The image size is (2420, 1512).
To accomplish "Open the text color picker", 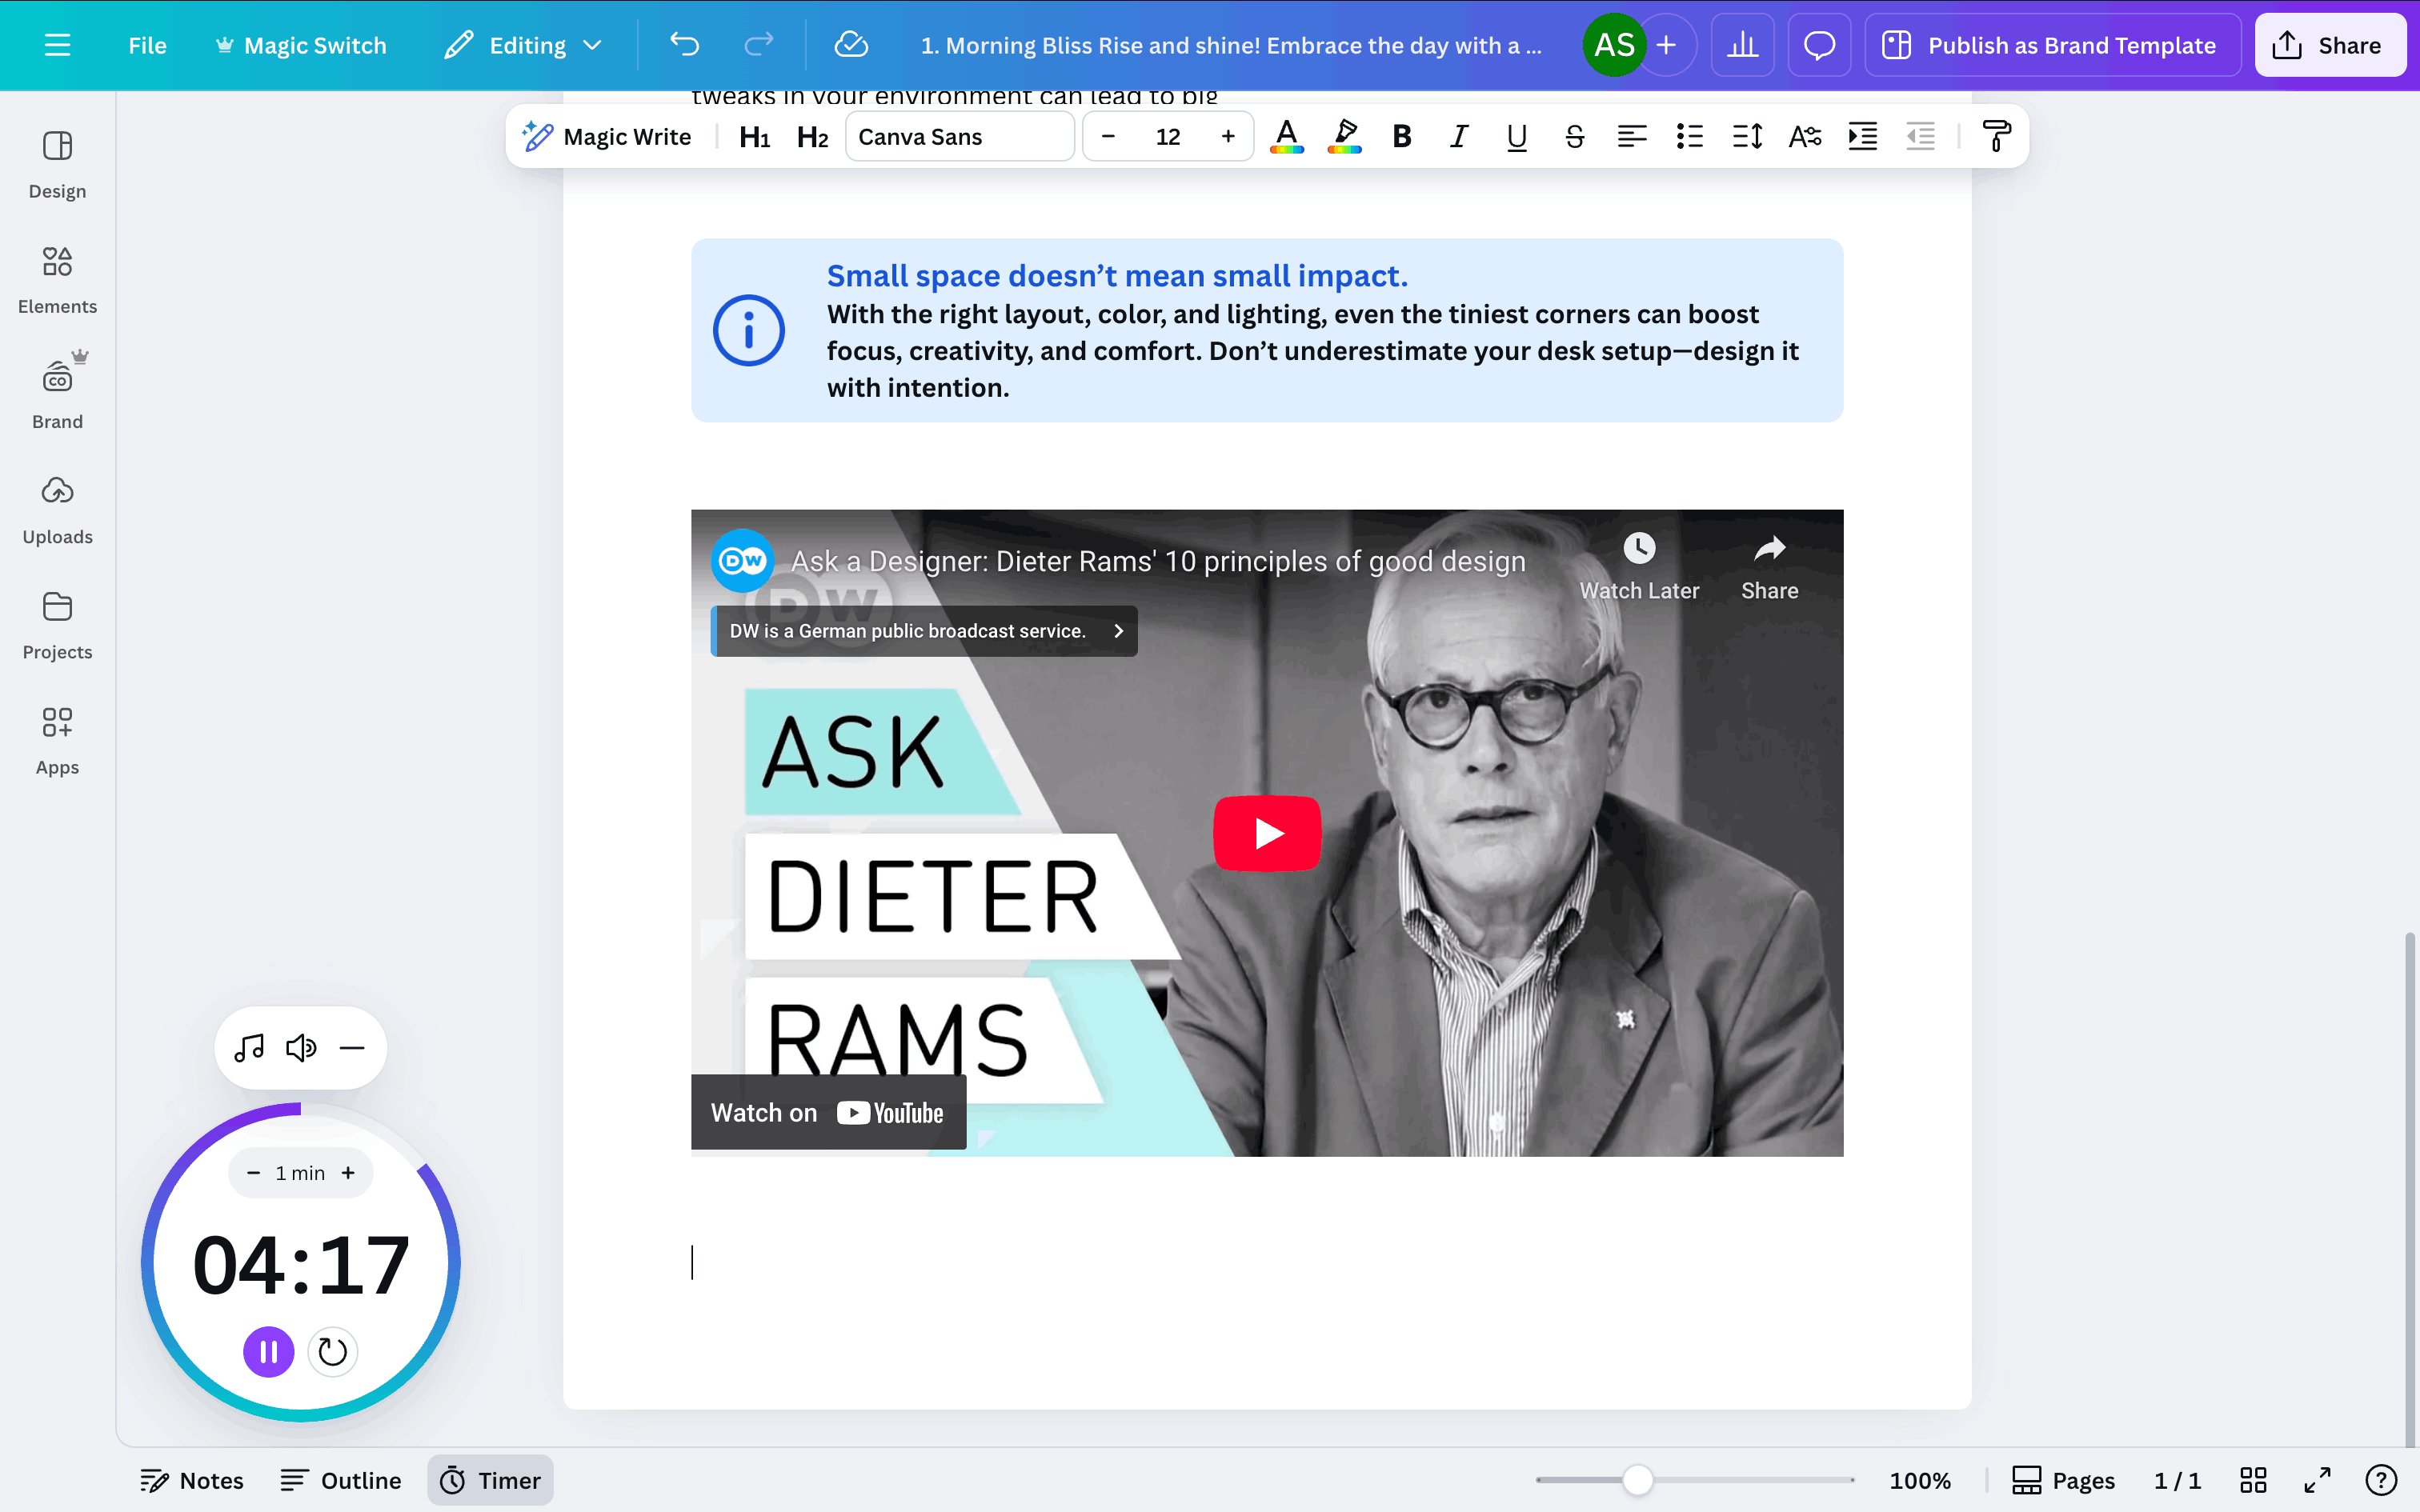I will (x=1286, y=137).
